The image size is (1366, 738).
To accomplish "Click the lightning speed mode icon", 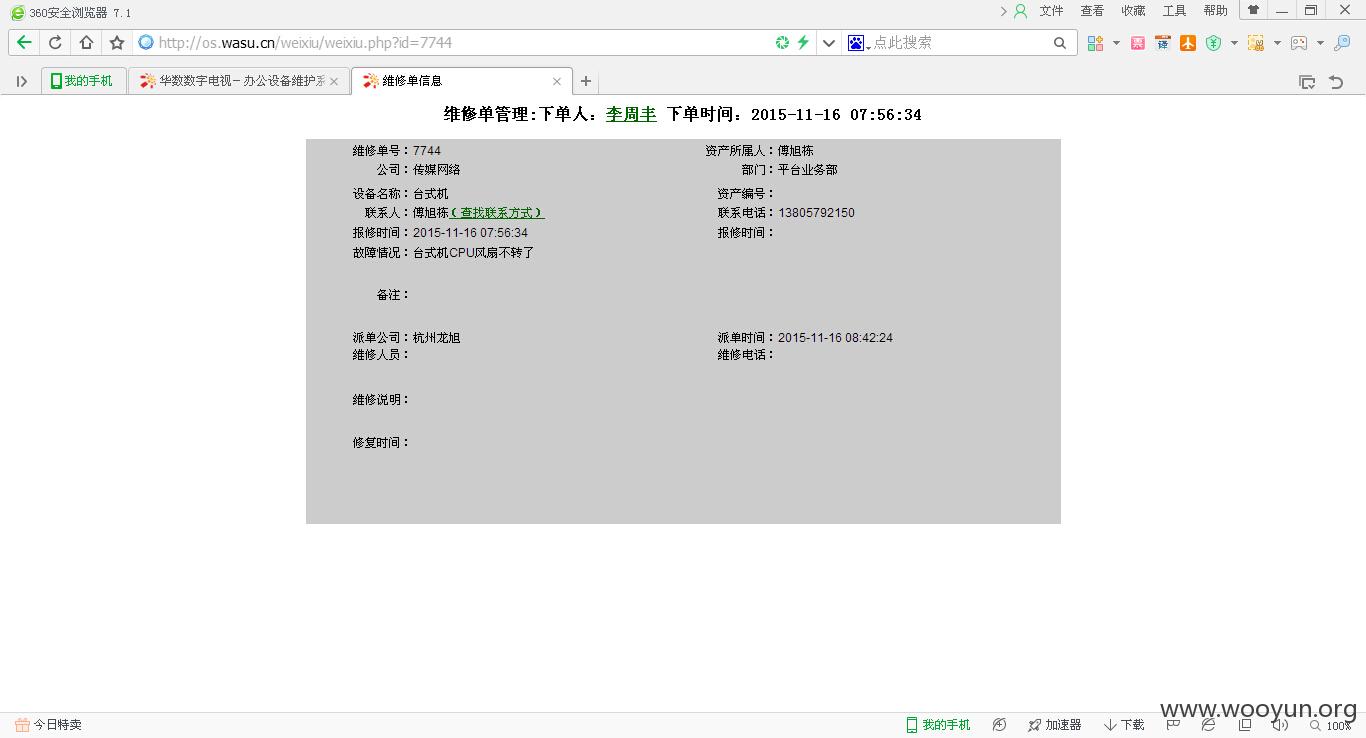I will [802, 42].
